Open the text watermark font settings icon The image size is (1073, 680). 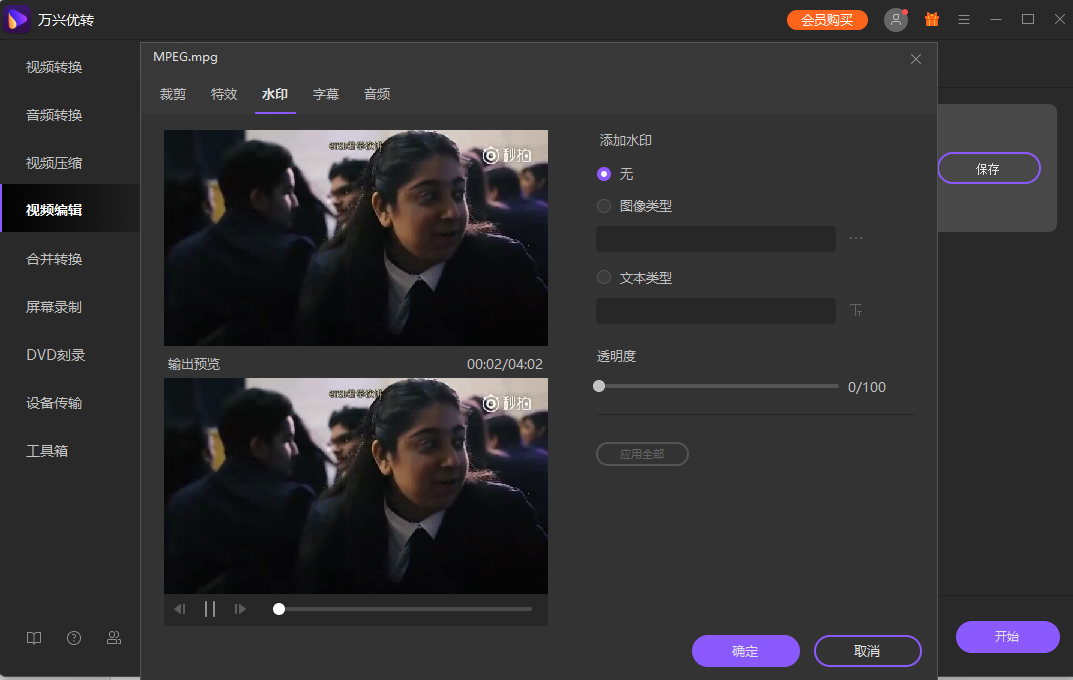(856, 311)
